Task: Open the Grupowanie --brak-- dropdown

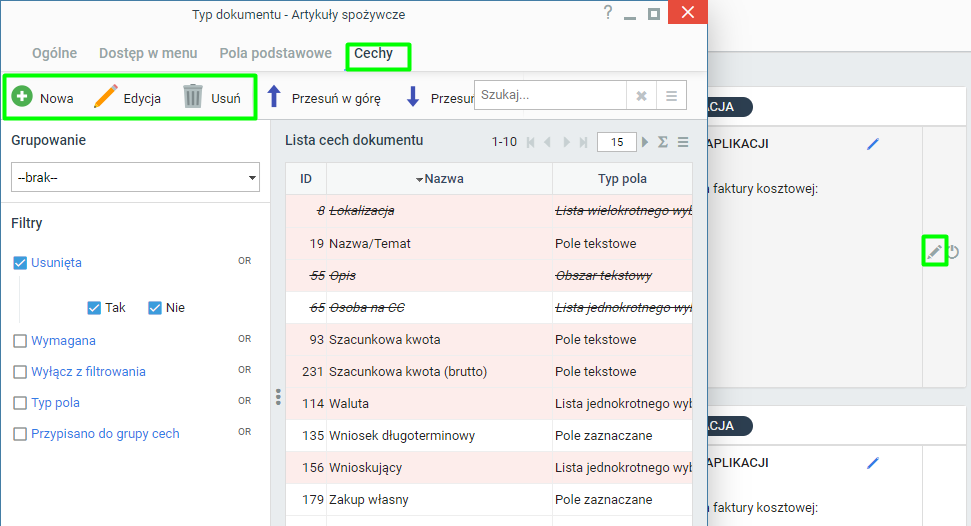Action: (135, 177)
